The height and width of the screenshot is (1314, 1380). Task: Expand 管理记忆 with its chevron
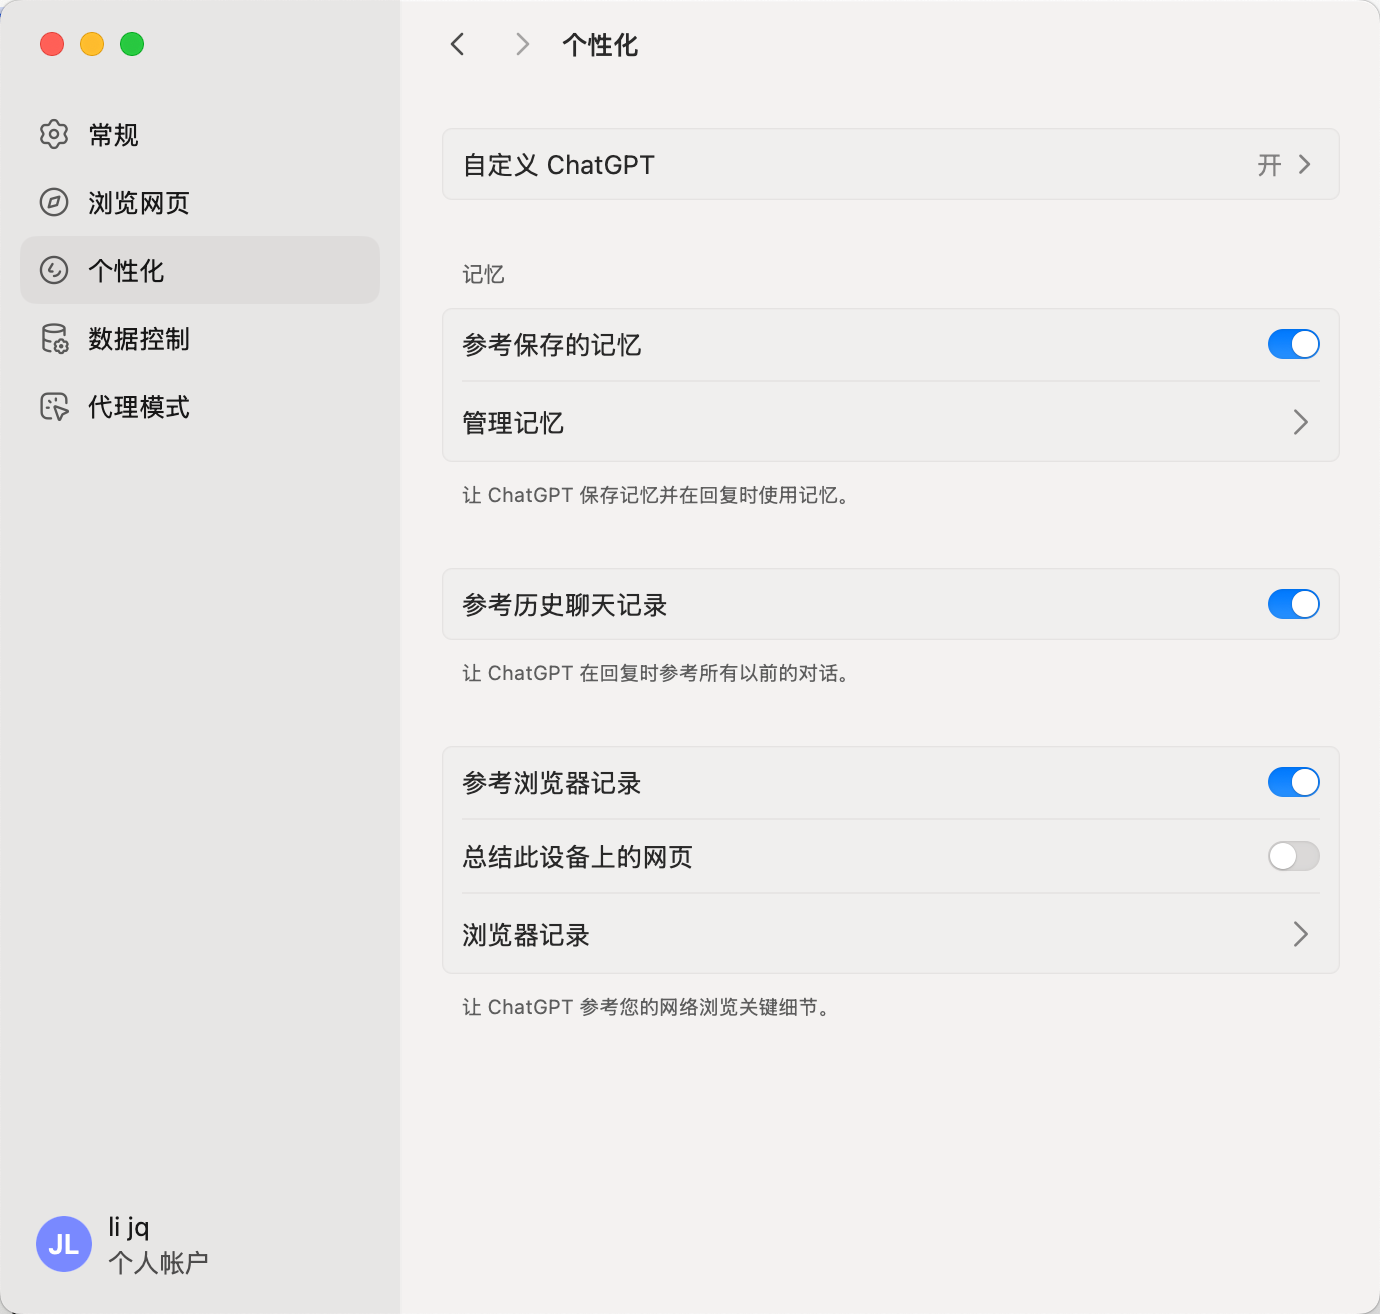coord(1300,422)
